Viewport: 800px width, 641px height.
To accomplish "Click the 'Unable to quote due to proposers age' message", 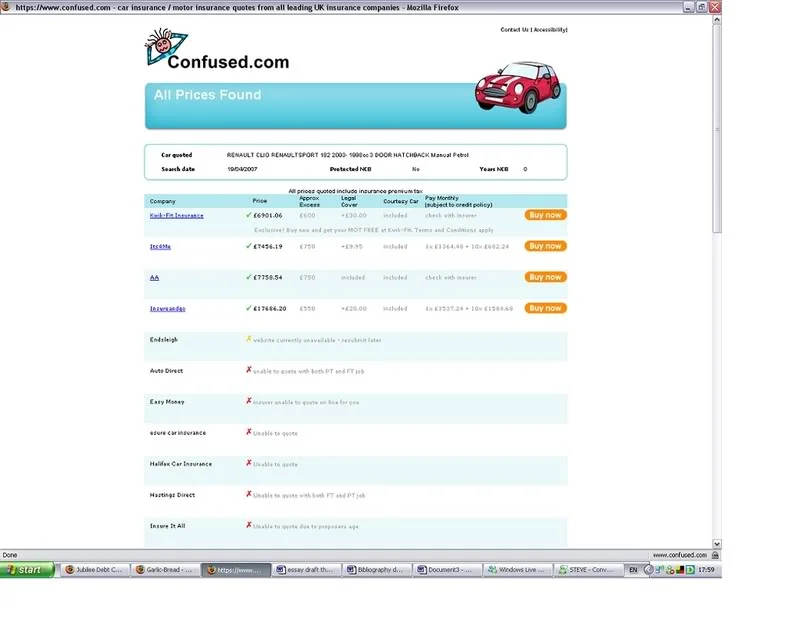I will tap(306, 527).
